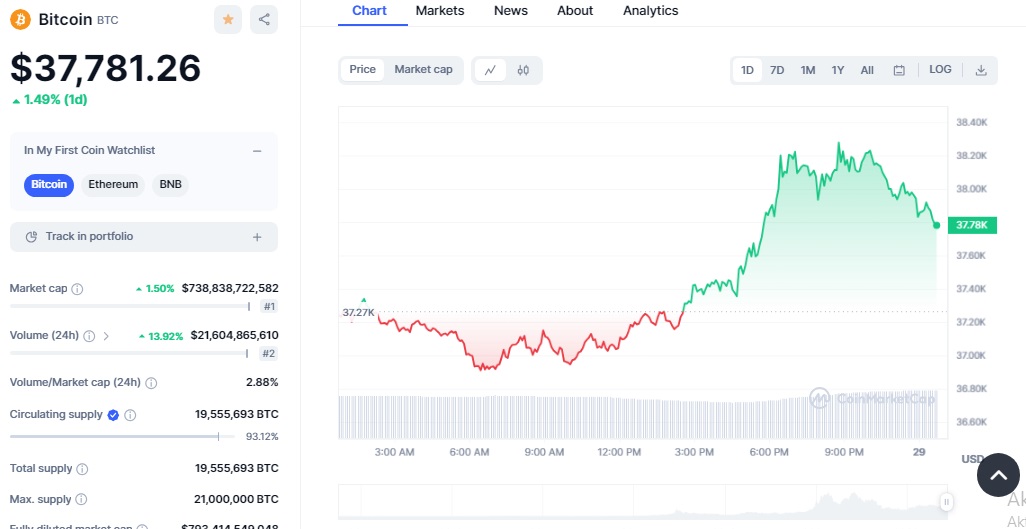
Task: Toggle the star watchlist button
Action: (228, 20)
